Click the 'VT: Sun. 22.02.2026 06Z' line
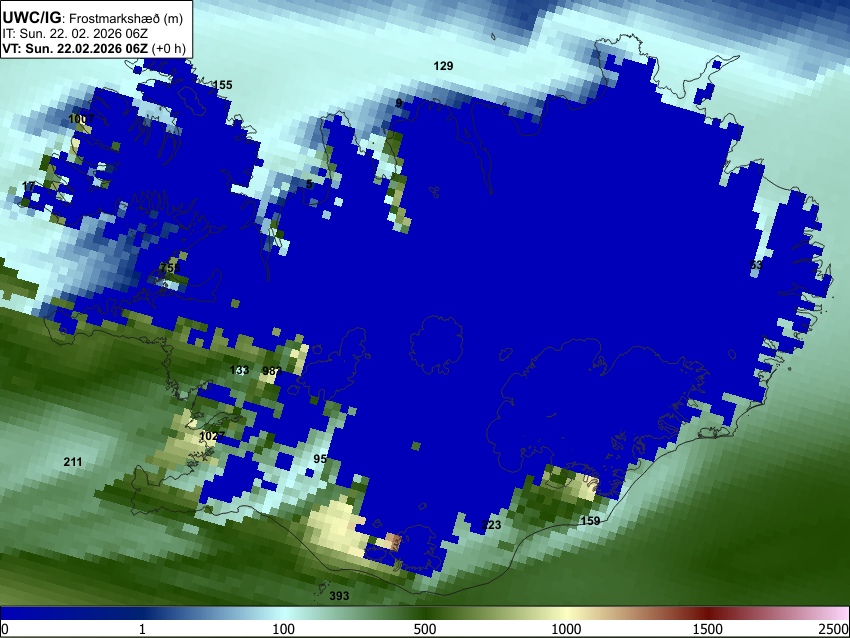This screenshot has height=638, width=850. [x=75, y=48]
